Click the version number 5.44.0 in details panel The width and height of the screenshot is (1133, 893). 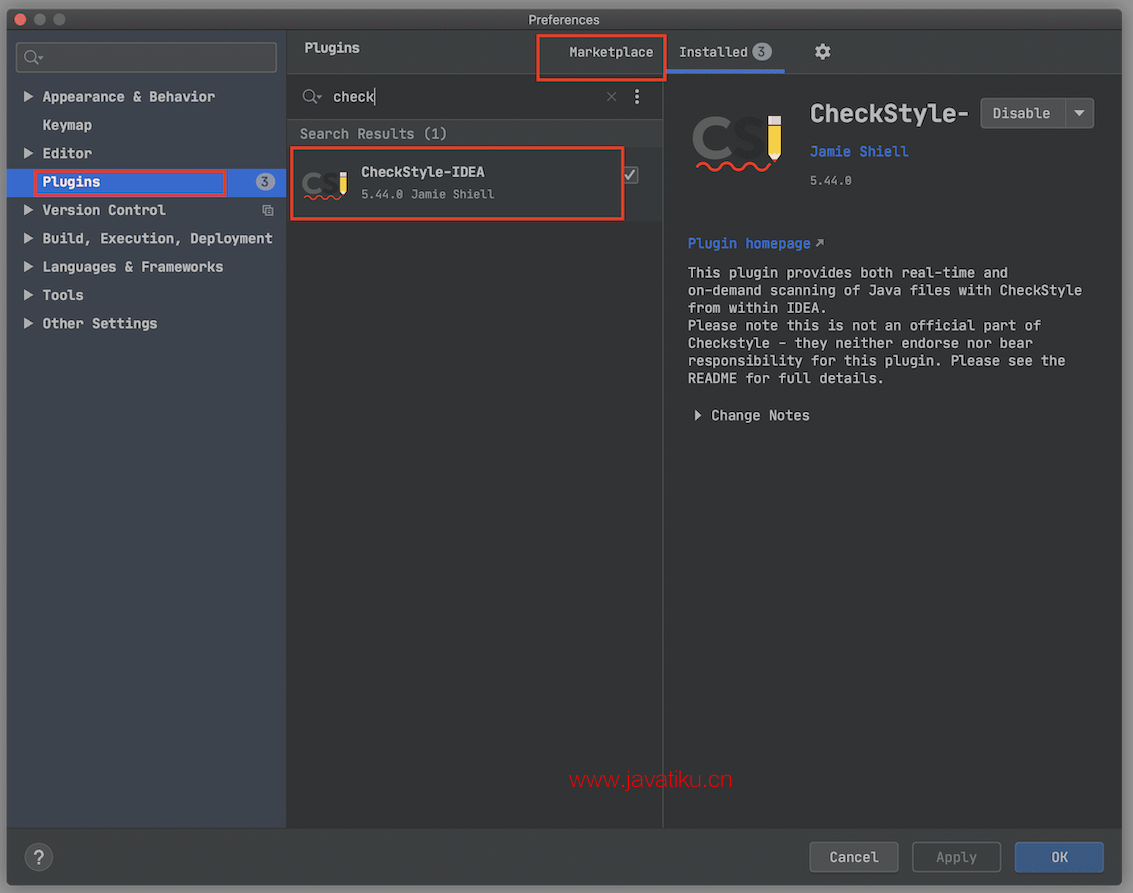(x=830, y=181)
